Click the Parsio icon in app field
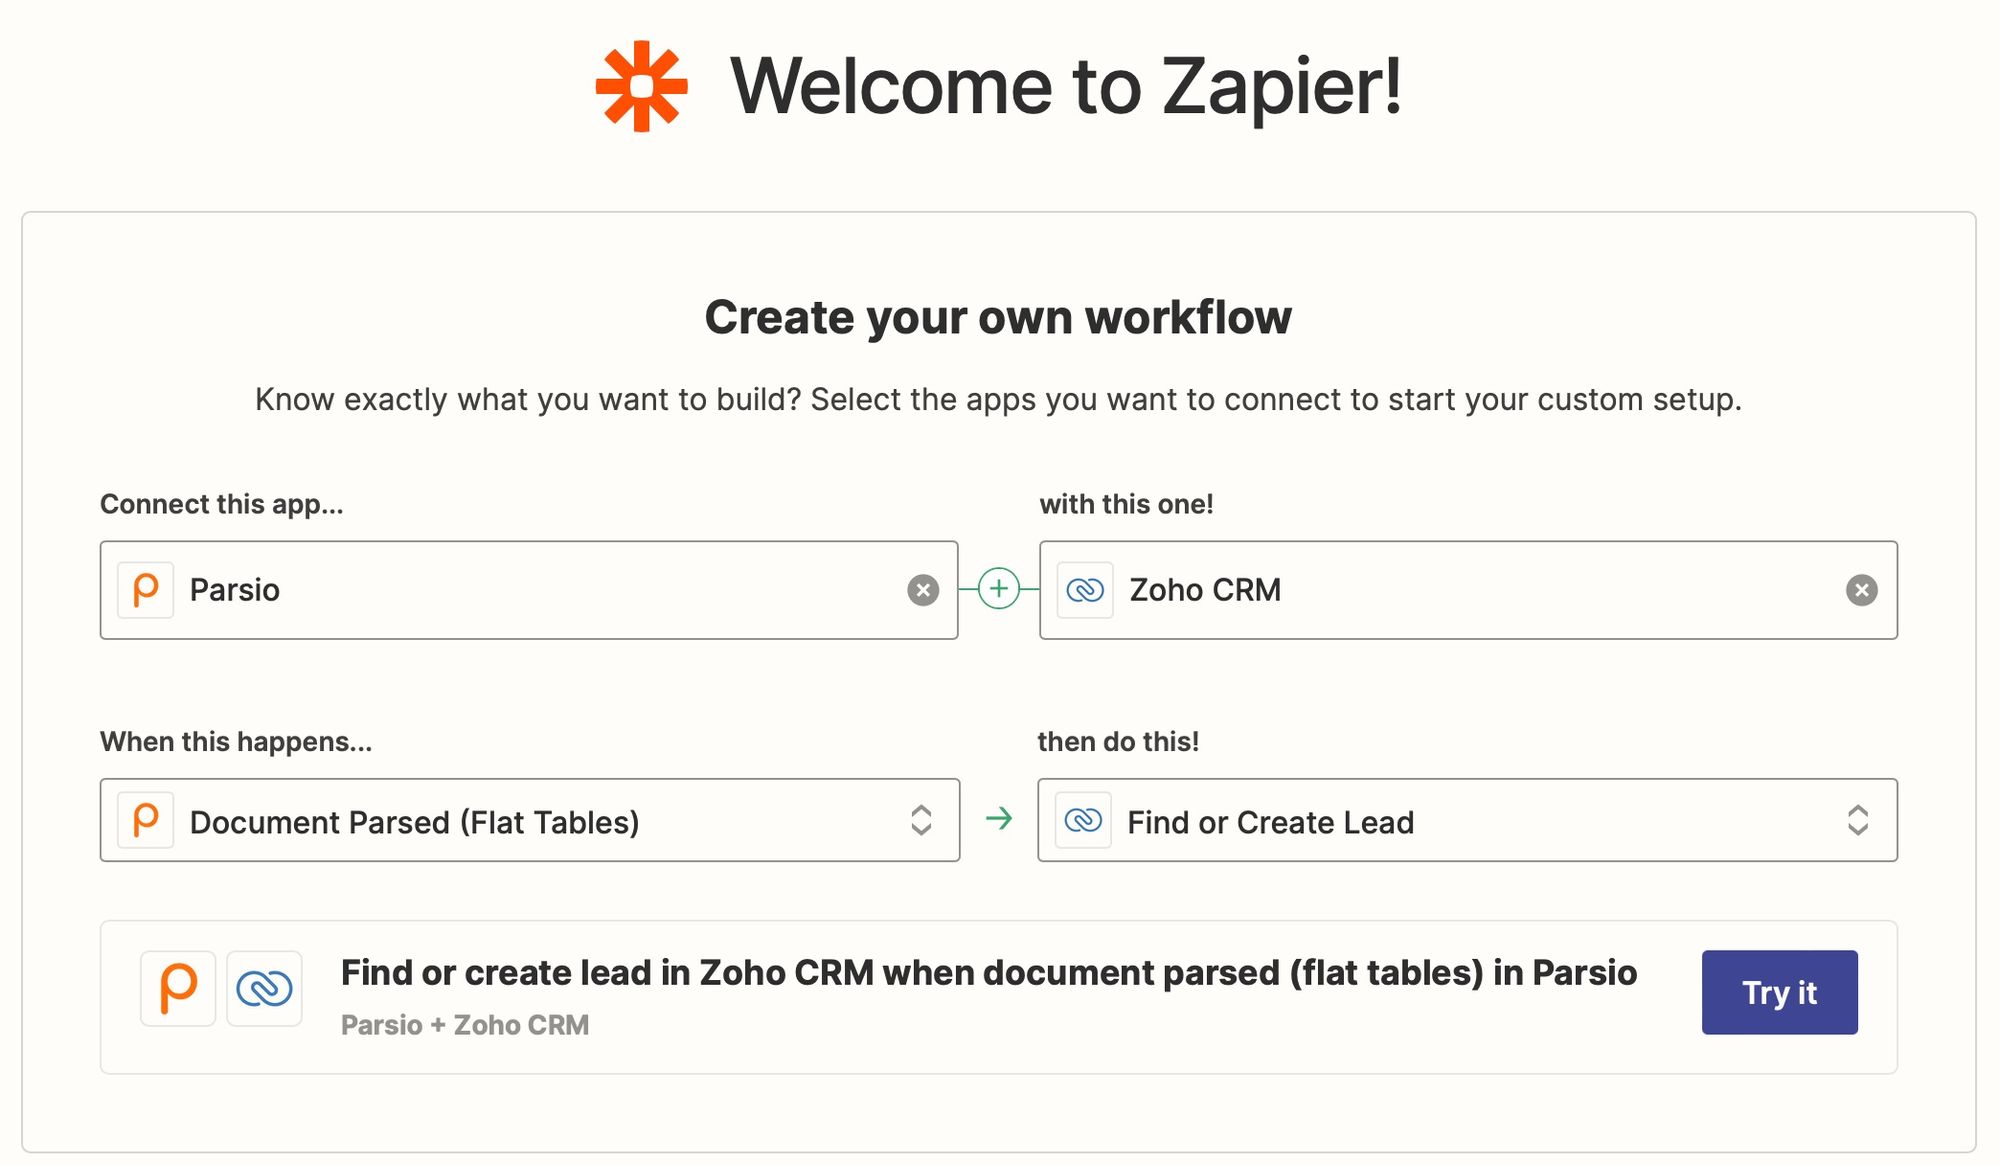Screen dimensions: 2000x1165 coord(146,590)
